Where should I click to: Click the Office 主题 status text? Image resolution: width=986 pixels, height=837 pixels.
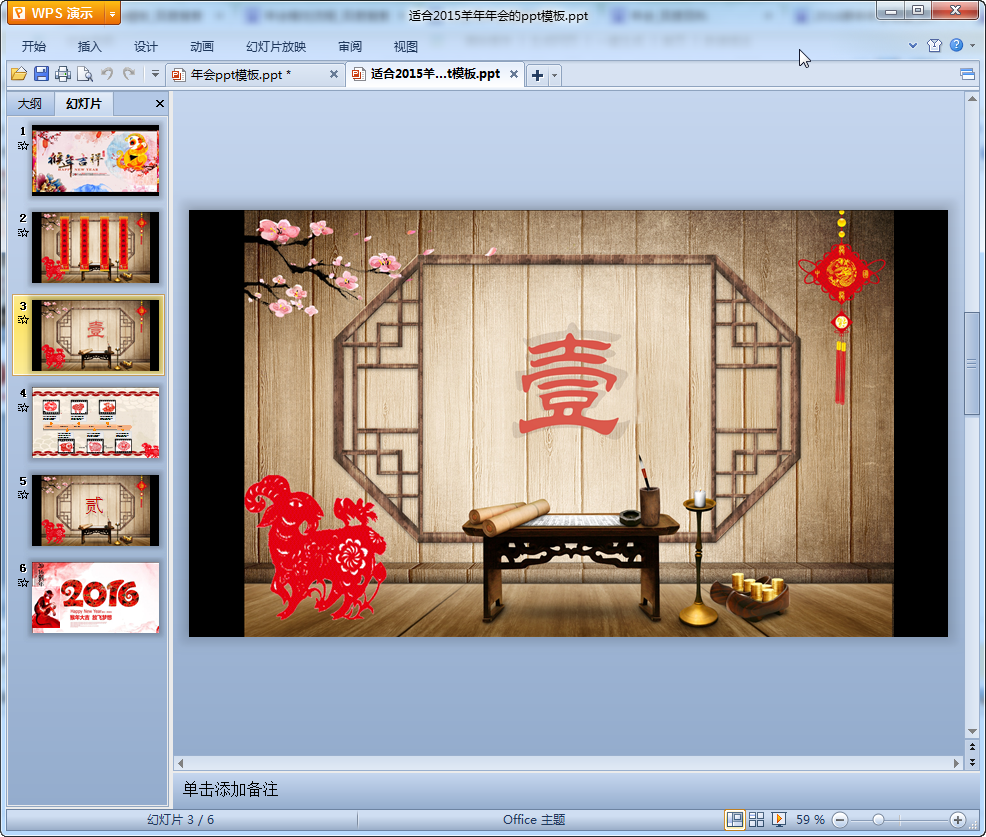tap(534, 819)
